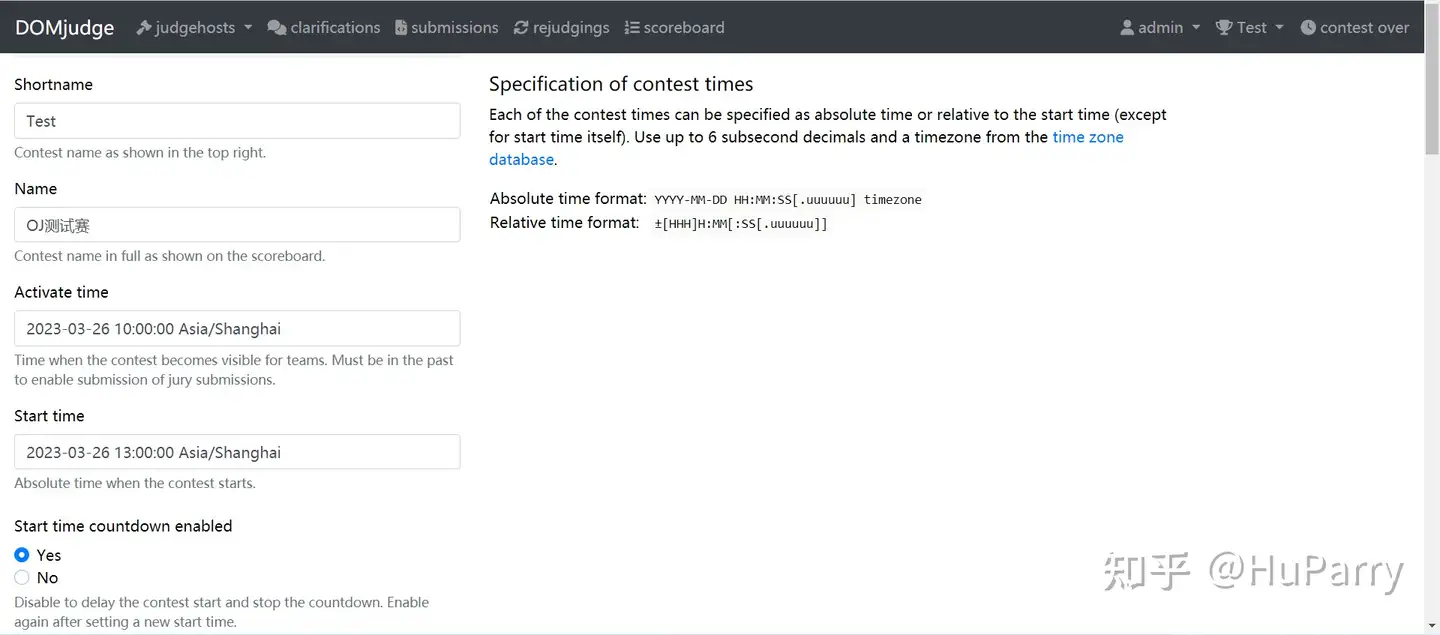Click the scoreboard list icon
1440x635 pixels.
(x=632, y=28)
